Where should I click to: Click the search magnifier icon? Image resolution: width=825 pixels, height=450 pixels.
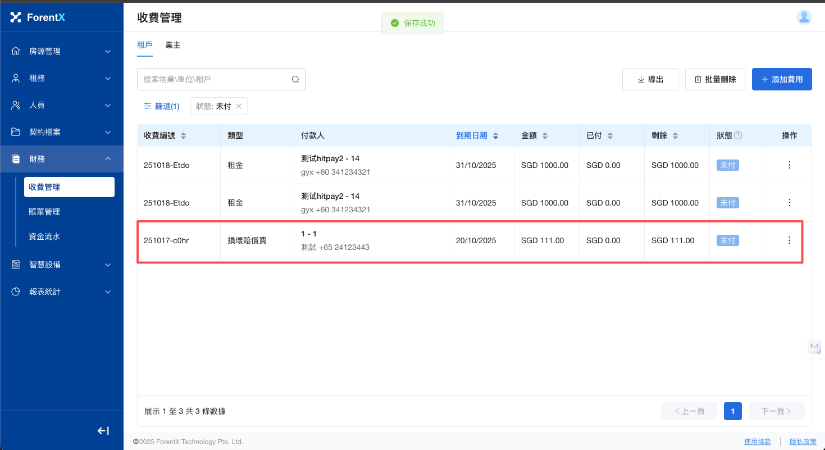tap(295, 79)
